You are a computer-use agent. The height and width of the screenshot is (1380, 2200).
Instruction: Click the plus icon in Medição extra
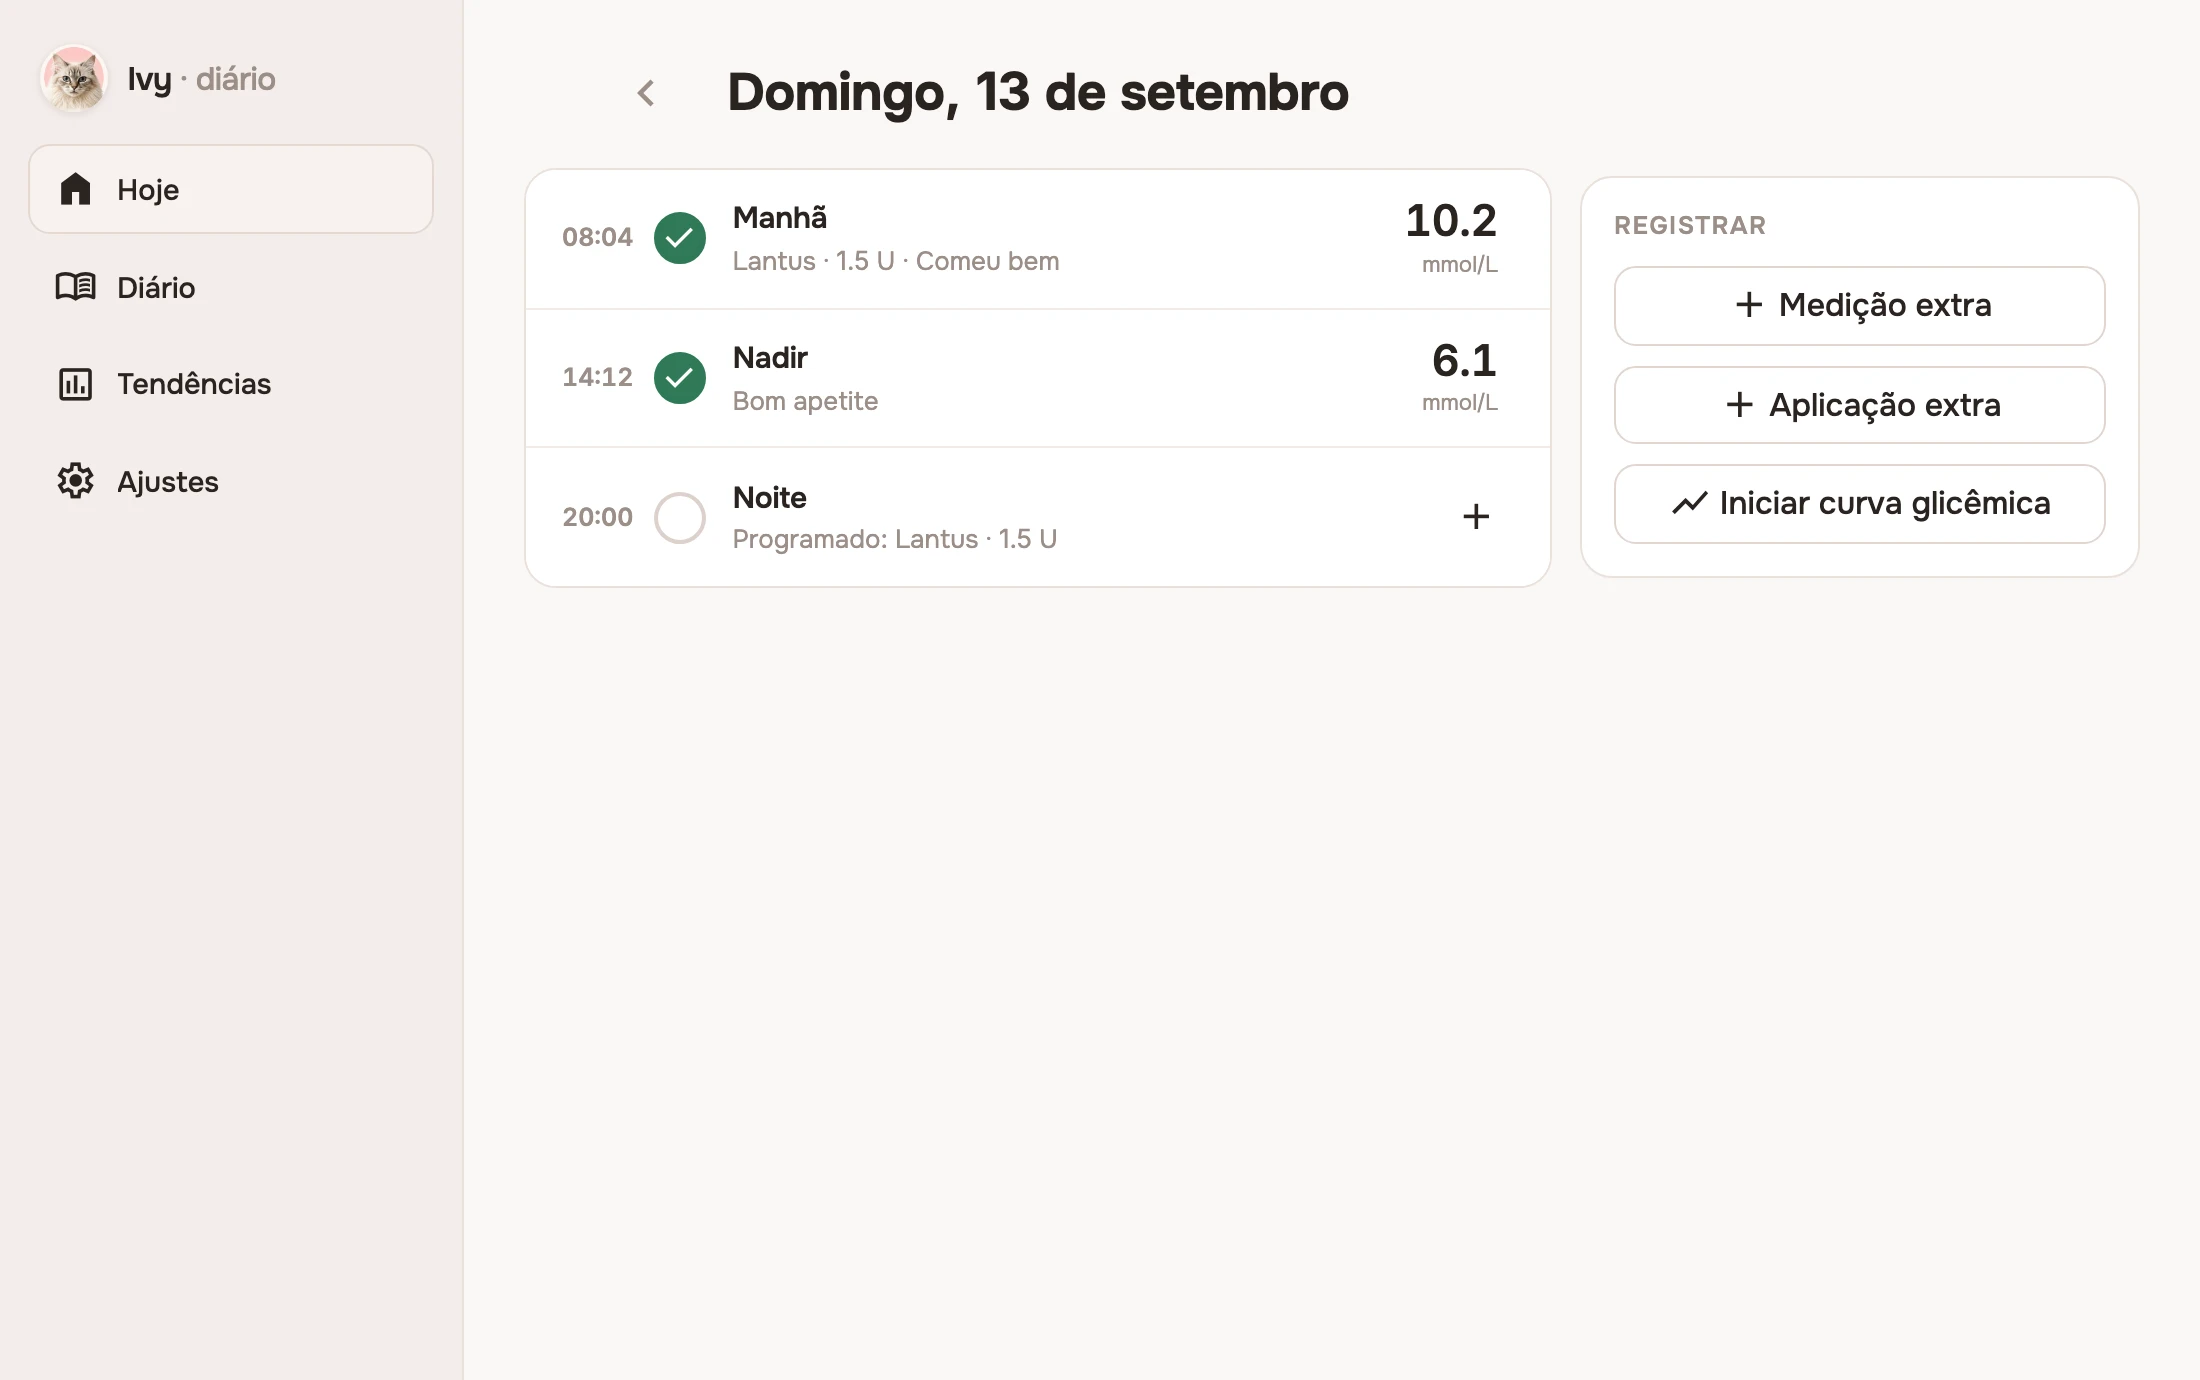coord(1749,305)
